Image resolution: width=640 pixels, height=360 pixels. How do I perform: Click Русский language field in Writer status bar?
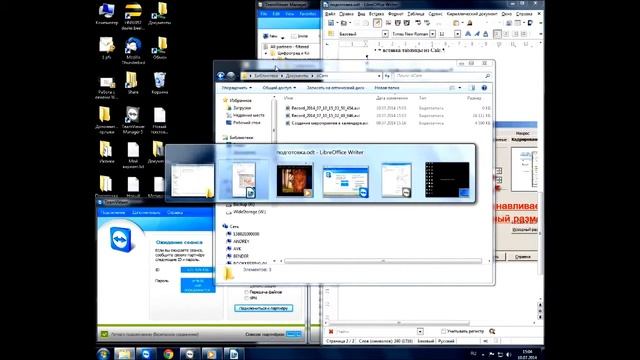pos(446,341)
